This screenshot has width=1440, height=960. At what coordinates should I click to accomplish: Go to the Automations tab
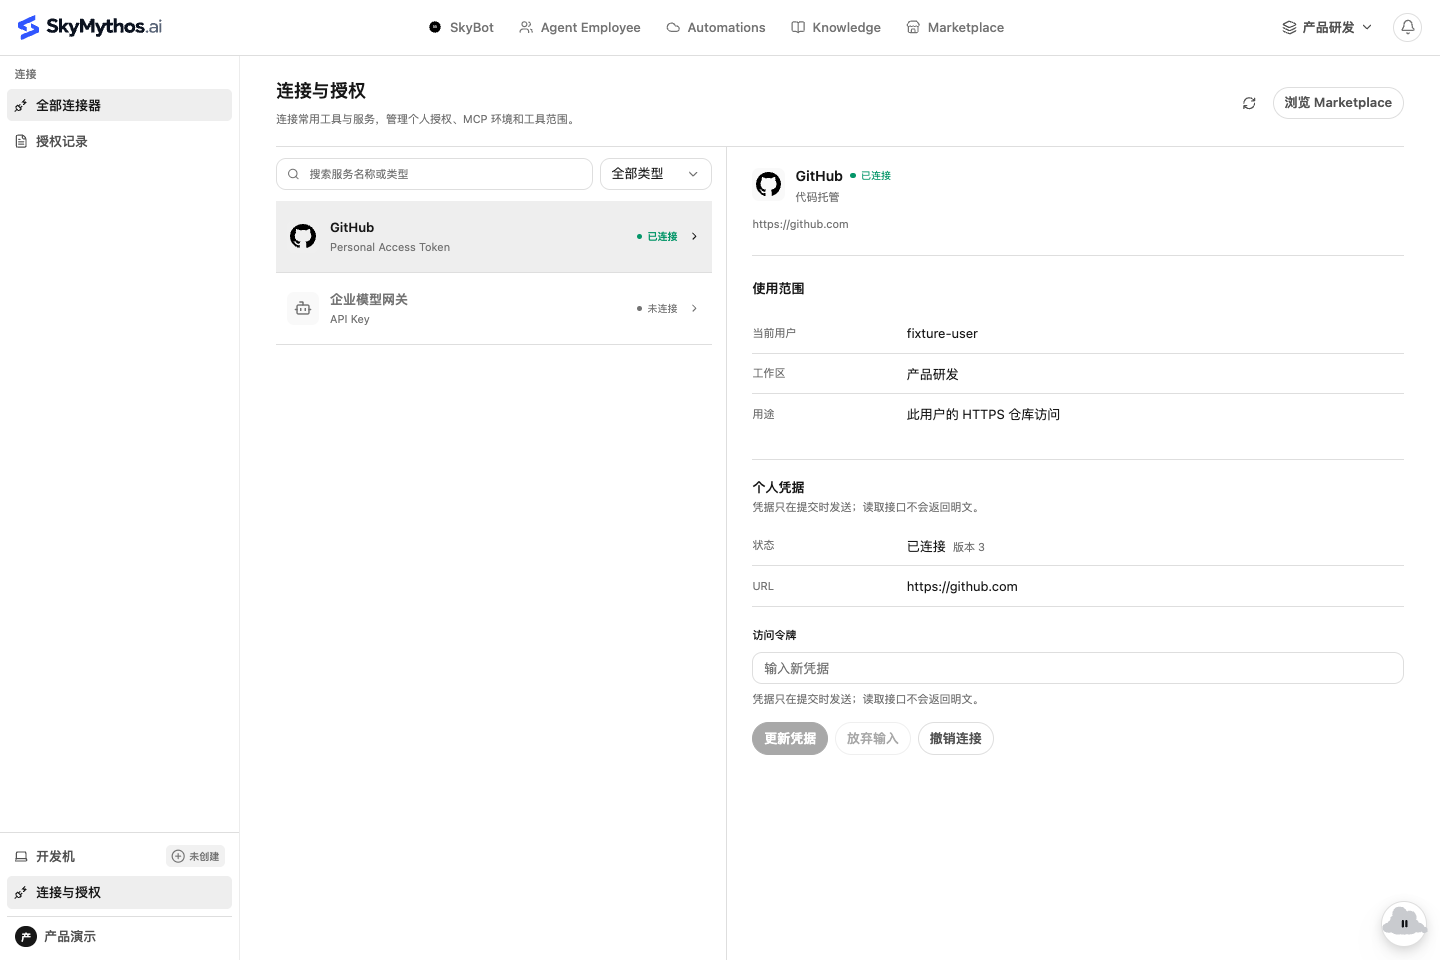point(716,27)
